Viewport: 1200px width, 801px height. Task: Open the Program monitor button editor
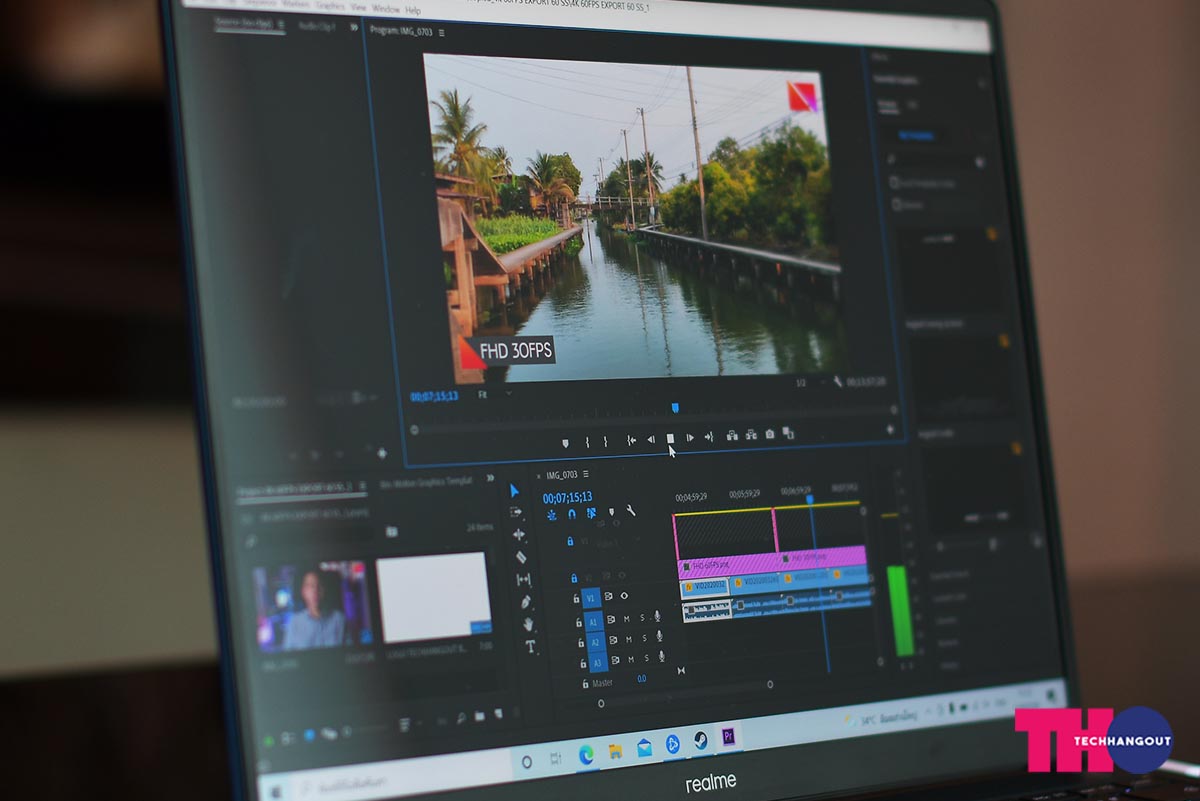(890, 430)
